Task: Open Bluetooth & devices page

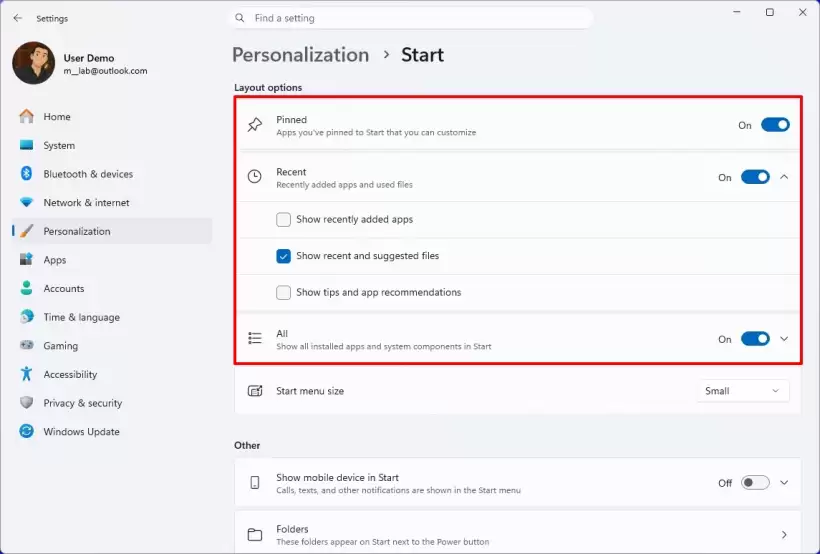Action: [112, 174]
